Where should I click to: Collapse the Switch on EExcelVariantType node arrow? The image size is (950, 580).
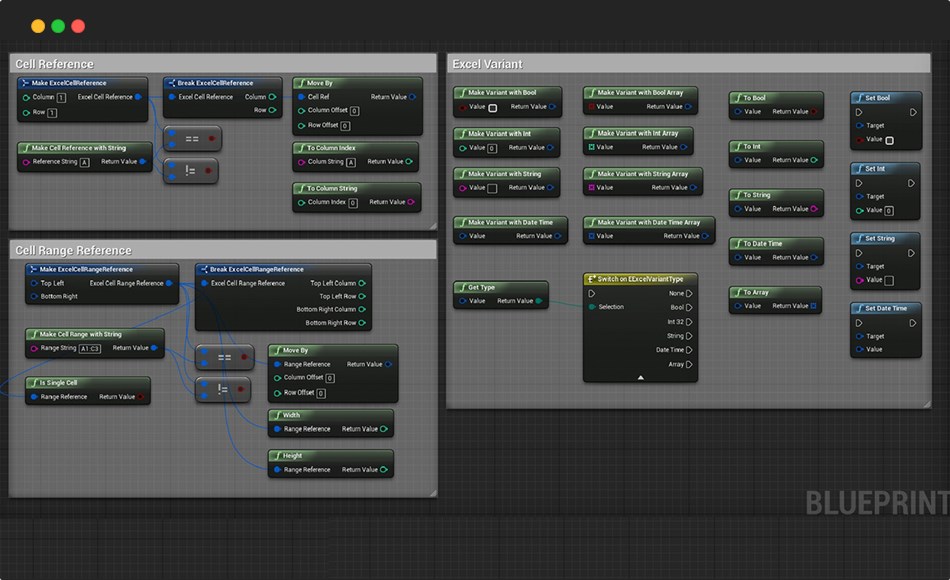coord(640,377)
